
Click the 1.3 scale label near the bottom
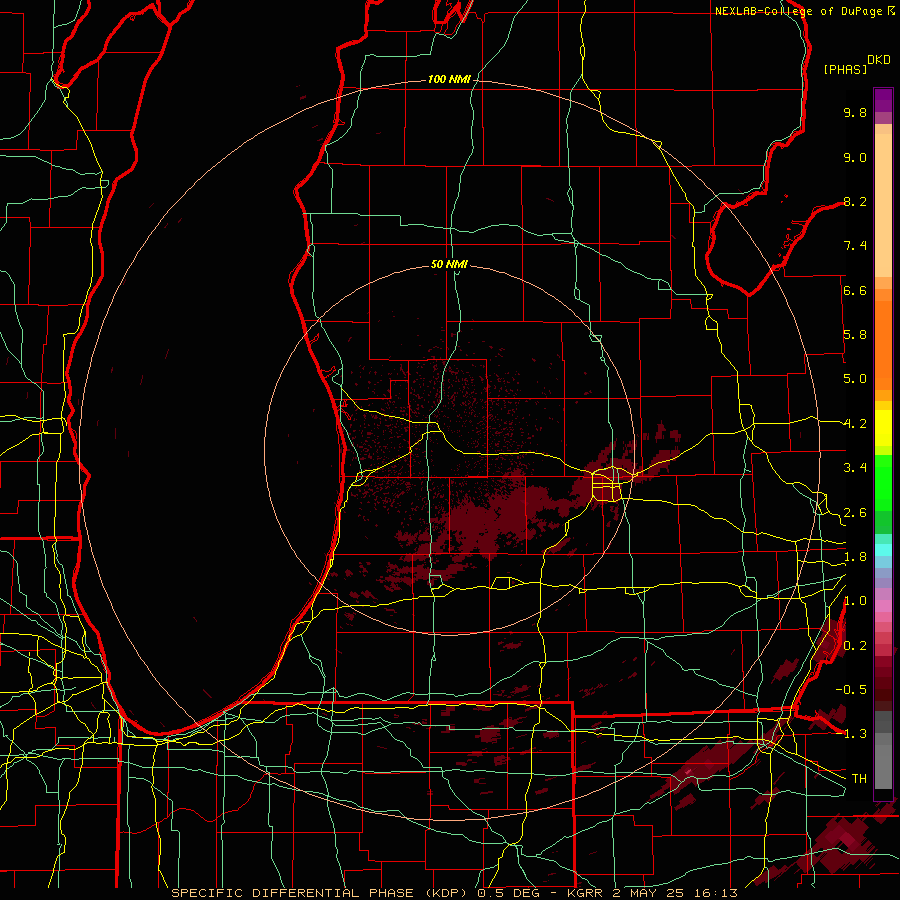(x=855, y=734)
